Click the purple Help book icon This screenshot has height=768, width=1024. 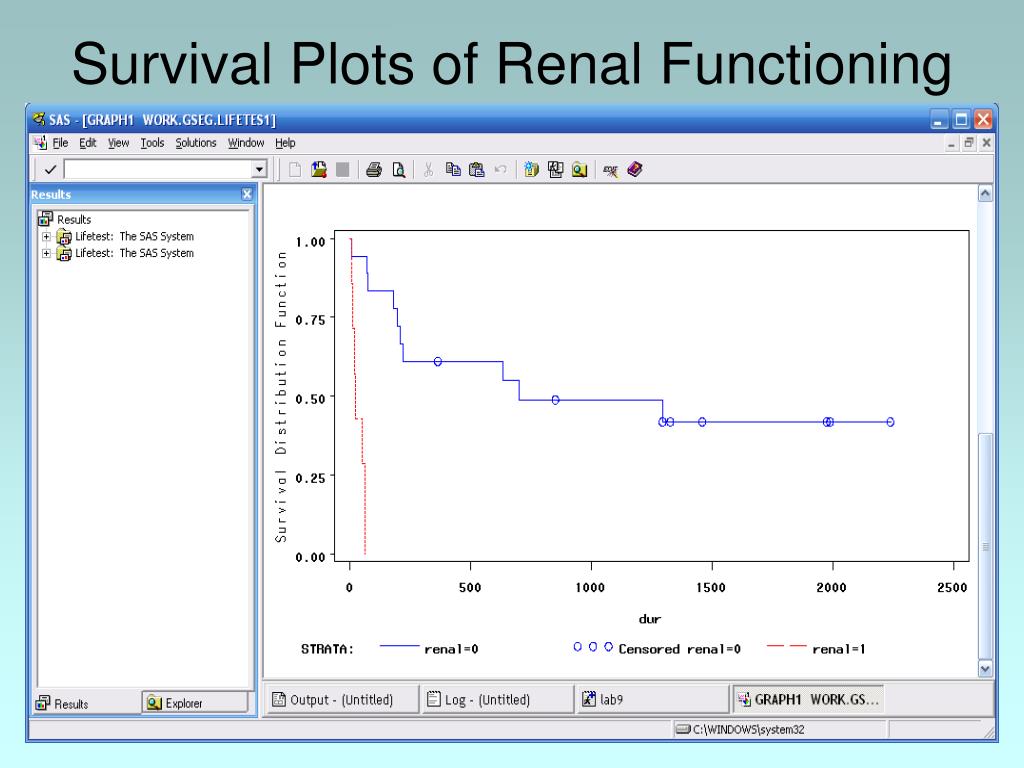coord(635,170)
